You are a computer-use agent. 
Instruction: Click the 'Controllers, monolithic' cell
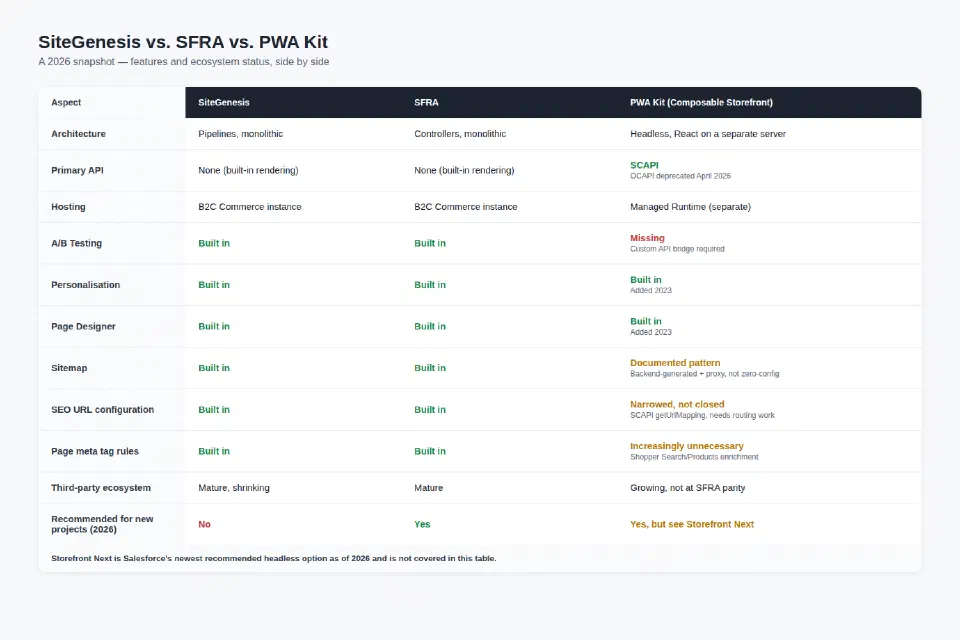(460, 134)
